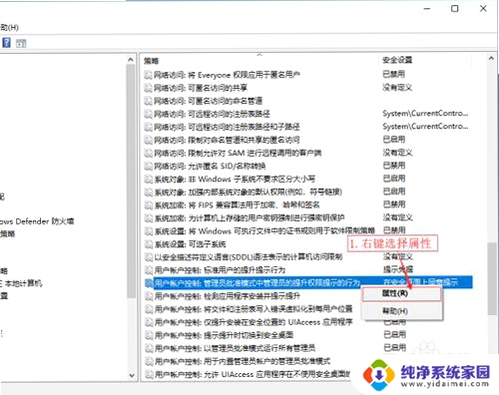499x395 pixels.
Task: Select 系统设置: 将 Windows 可执行文件中的证书规则 policy
Action: click(x=265, y=231)
